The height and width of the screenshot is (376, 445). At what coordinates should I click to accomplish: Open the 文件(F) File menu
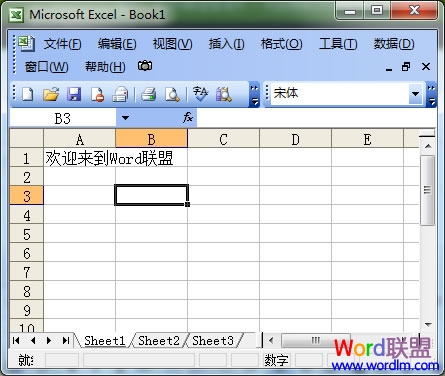63,44
